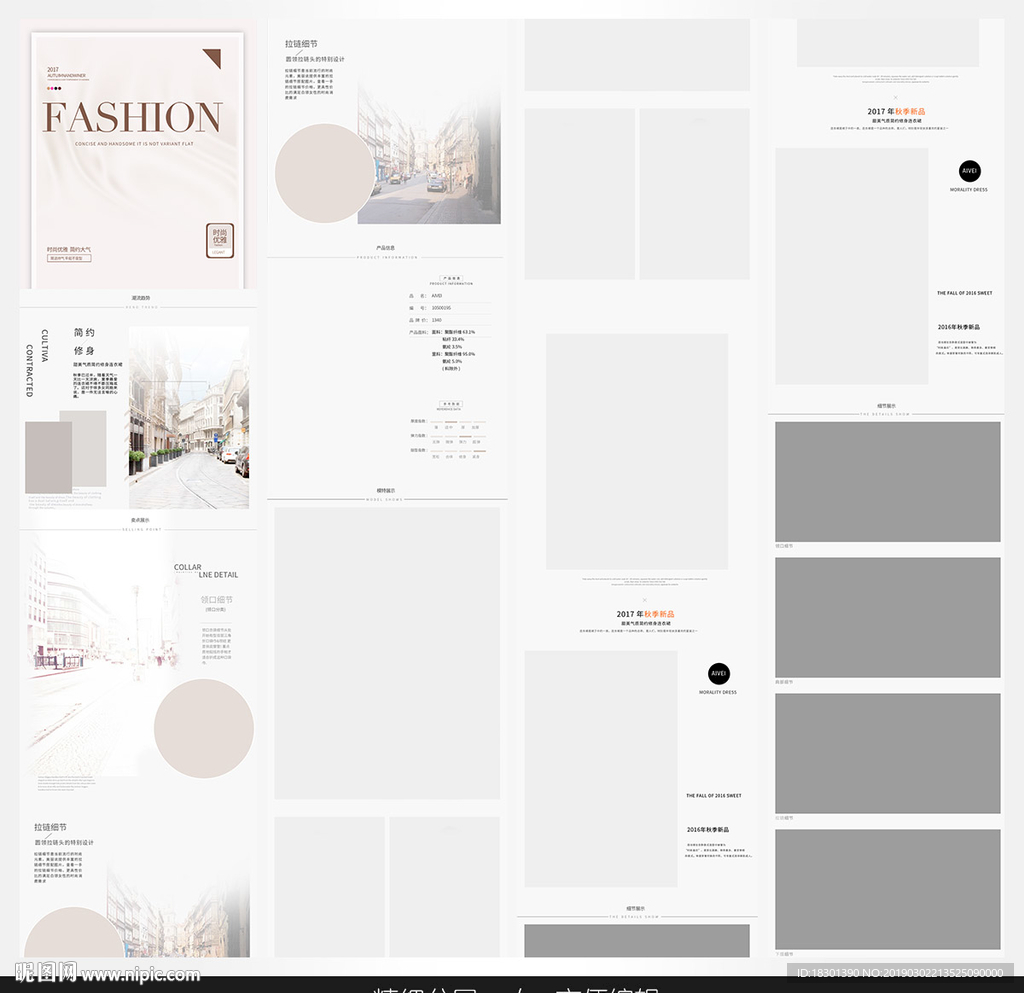Screen dimensions: 1024x993
Task: Click the vertical CONTRACTED text
Action: (29, 370)
